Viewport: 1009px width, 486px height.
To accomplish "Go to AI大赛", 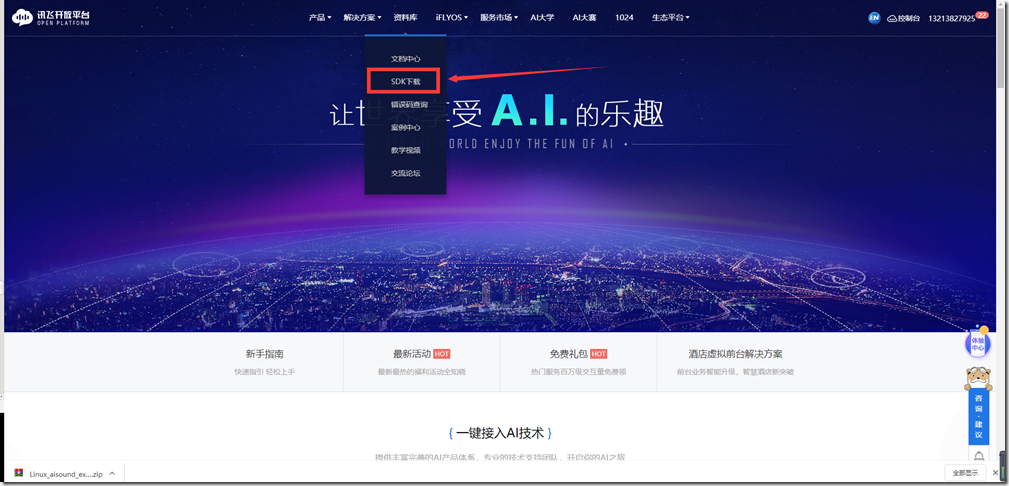I will (584, 17).
